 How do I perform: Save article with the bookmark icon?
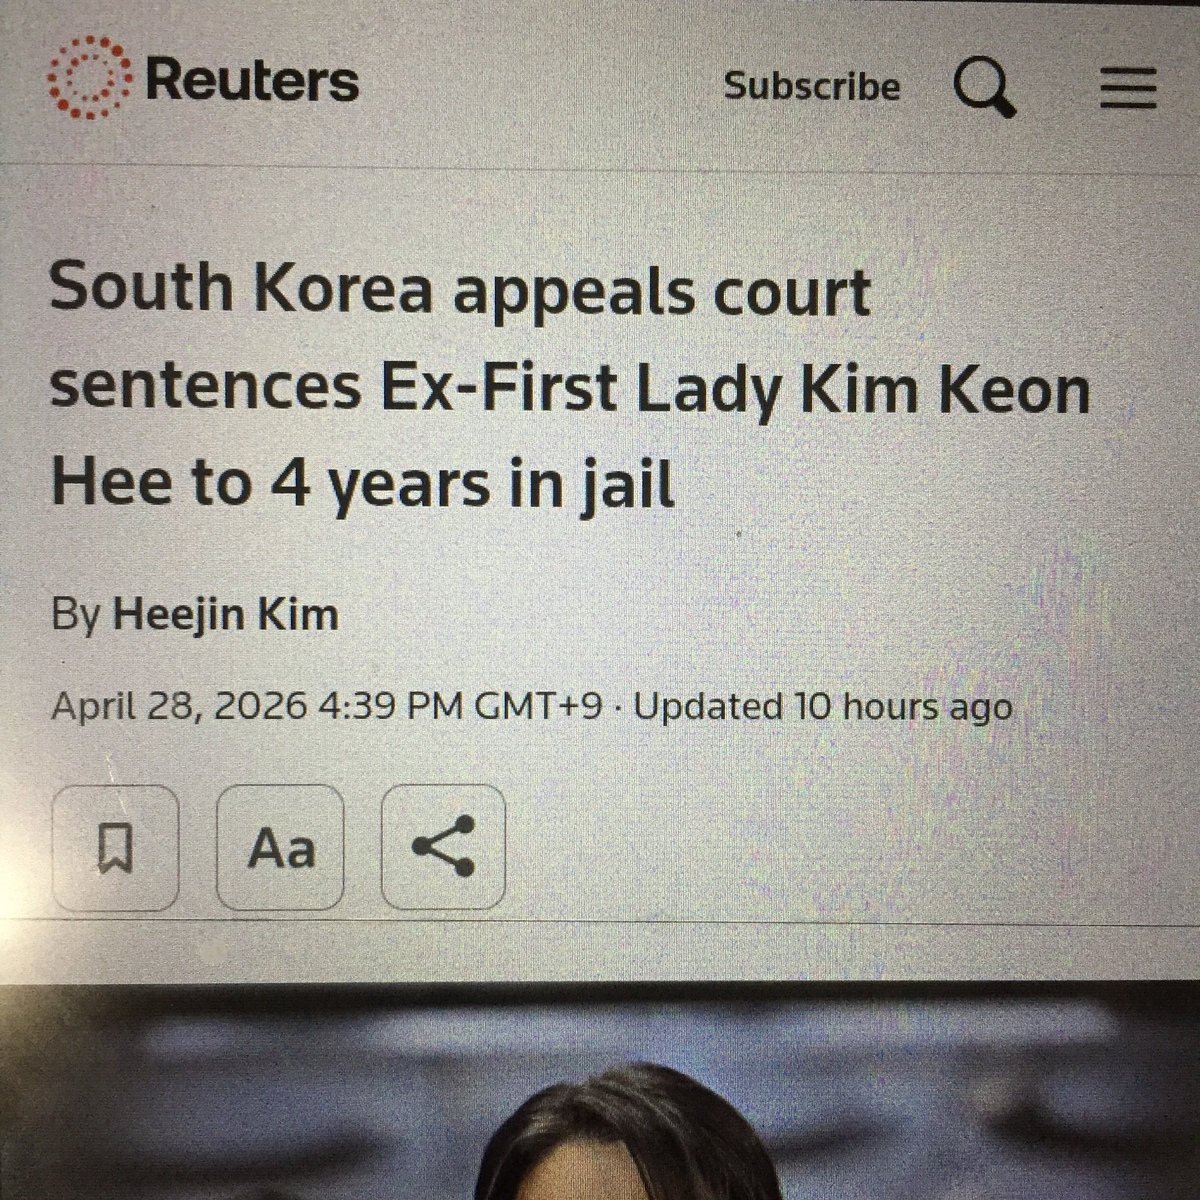point(115,848)
